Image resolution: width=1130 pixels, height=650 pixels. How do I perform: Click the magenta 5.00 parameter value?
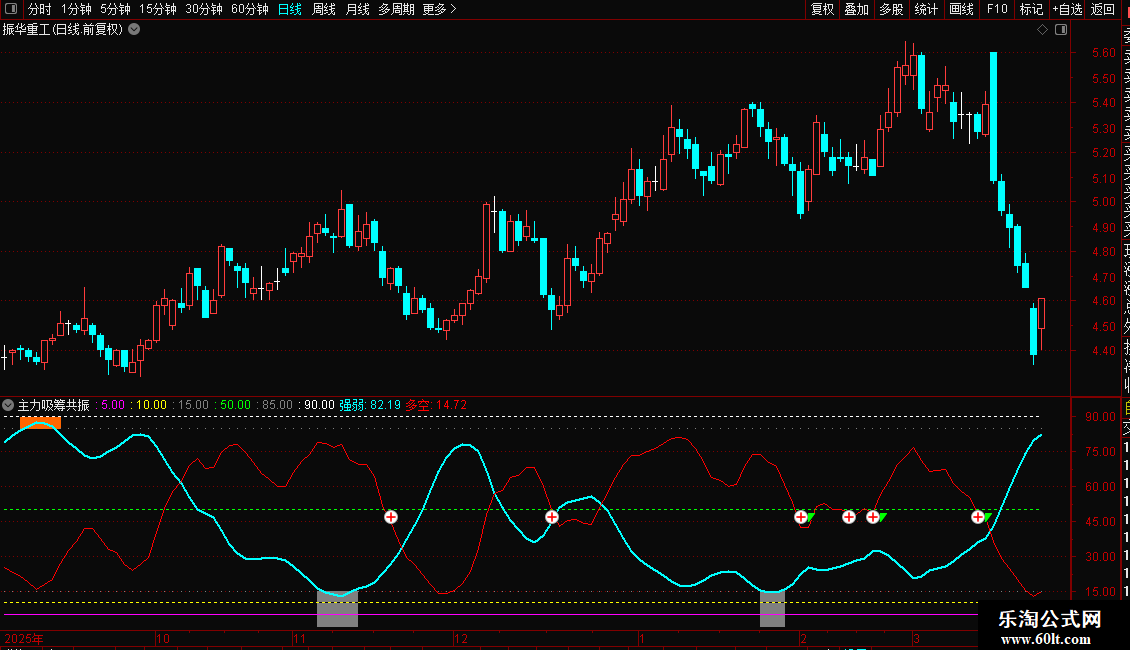(x=113, y=405)
